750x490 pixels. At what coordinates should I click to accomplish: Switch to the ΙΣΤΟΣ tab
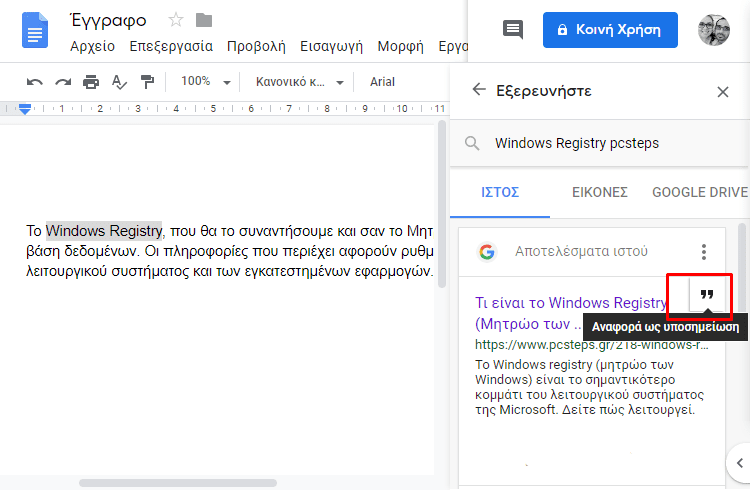500,192
